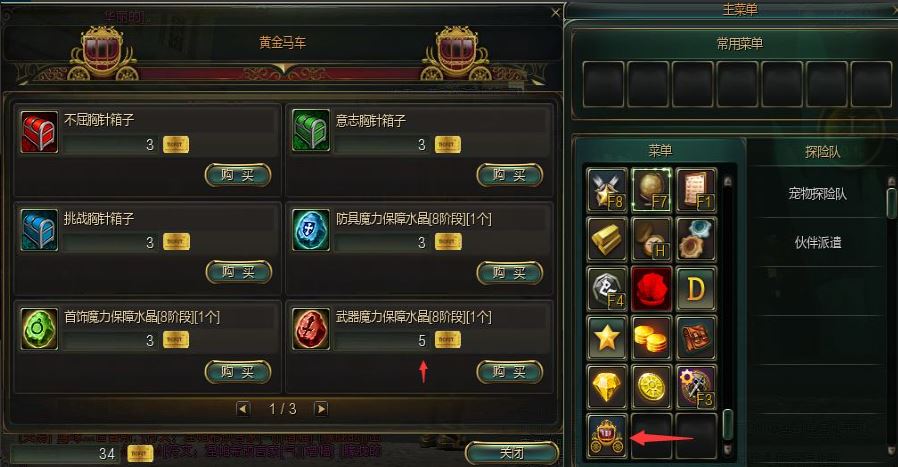Buy the 意志胸针箱子 item
Viewport: 898px width, 467px height.
pyautogui.click(x=509, y=175)
